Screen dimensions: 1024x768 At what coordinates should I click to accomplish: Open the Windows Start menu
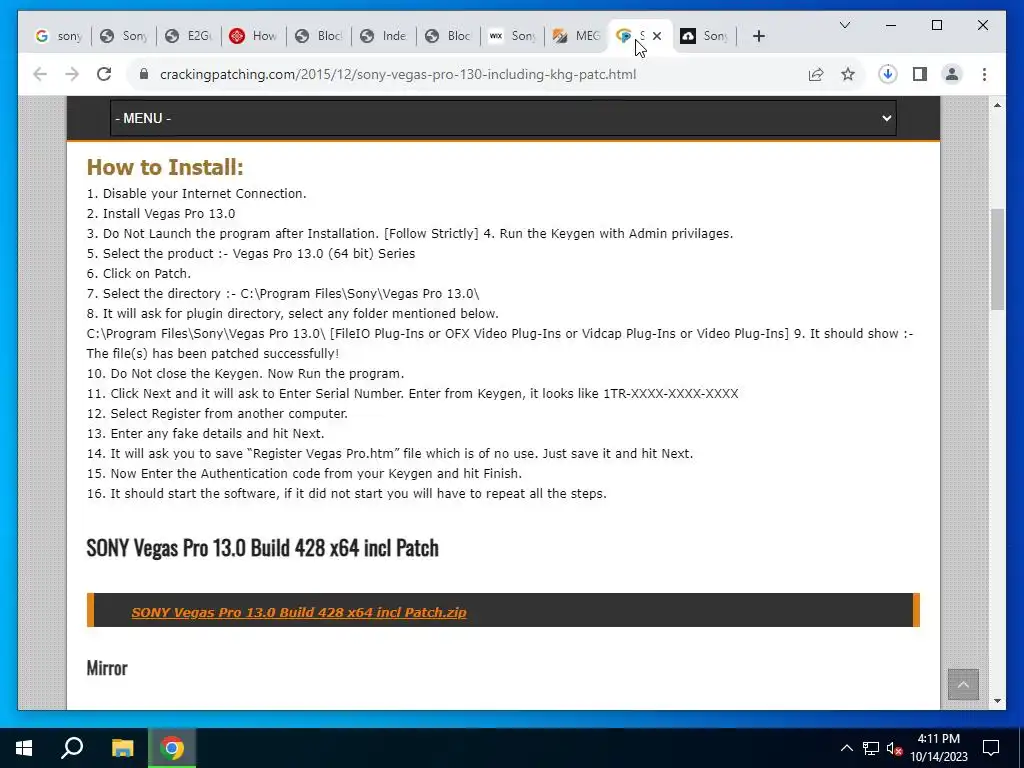tap(24, 748)
